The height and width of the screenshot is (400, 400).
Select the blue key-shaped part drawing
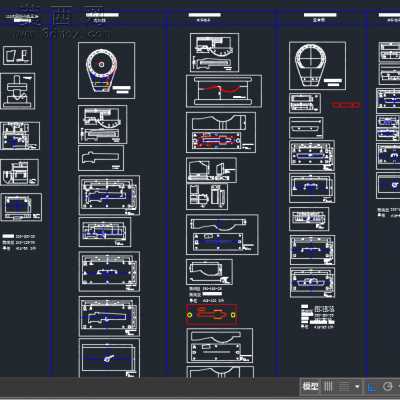pyautogui.click(x=109, y=358)
